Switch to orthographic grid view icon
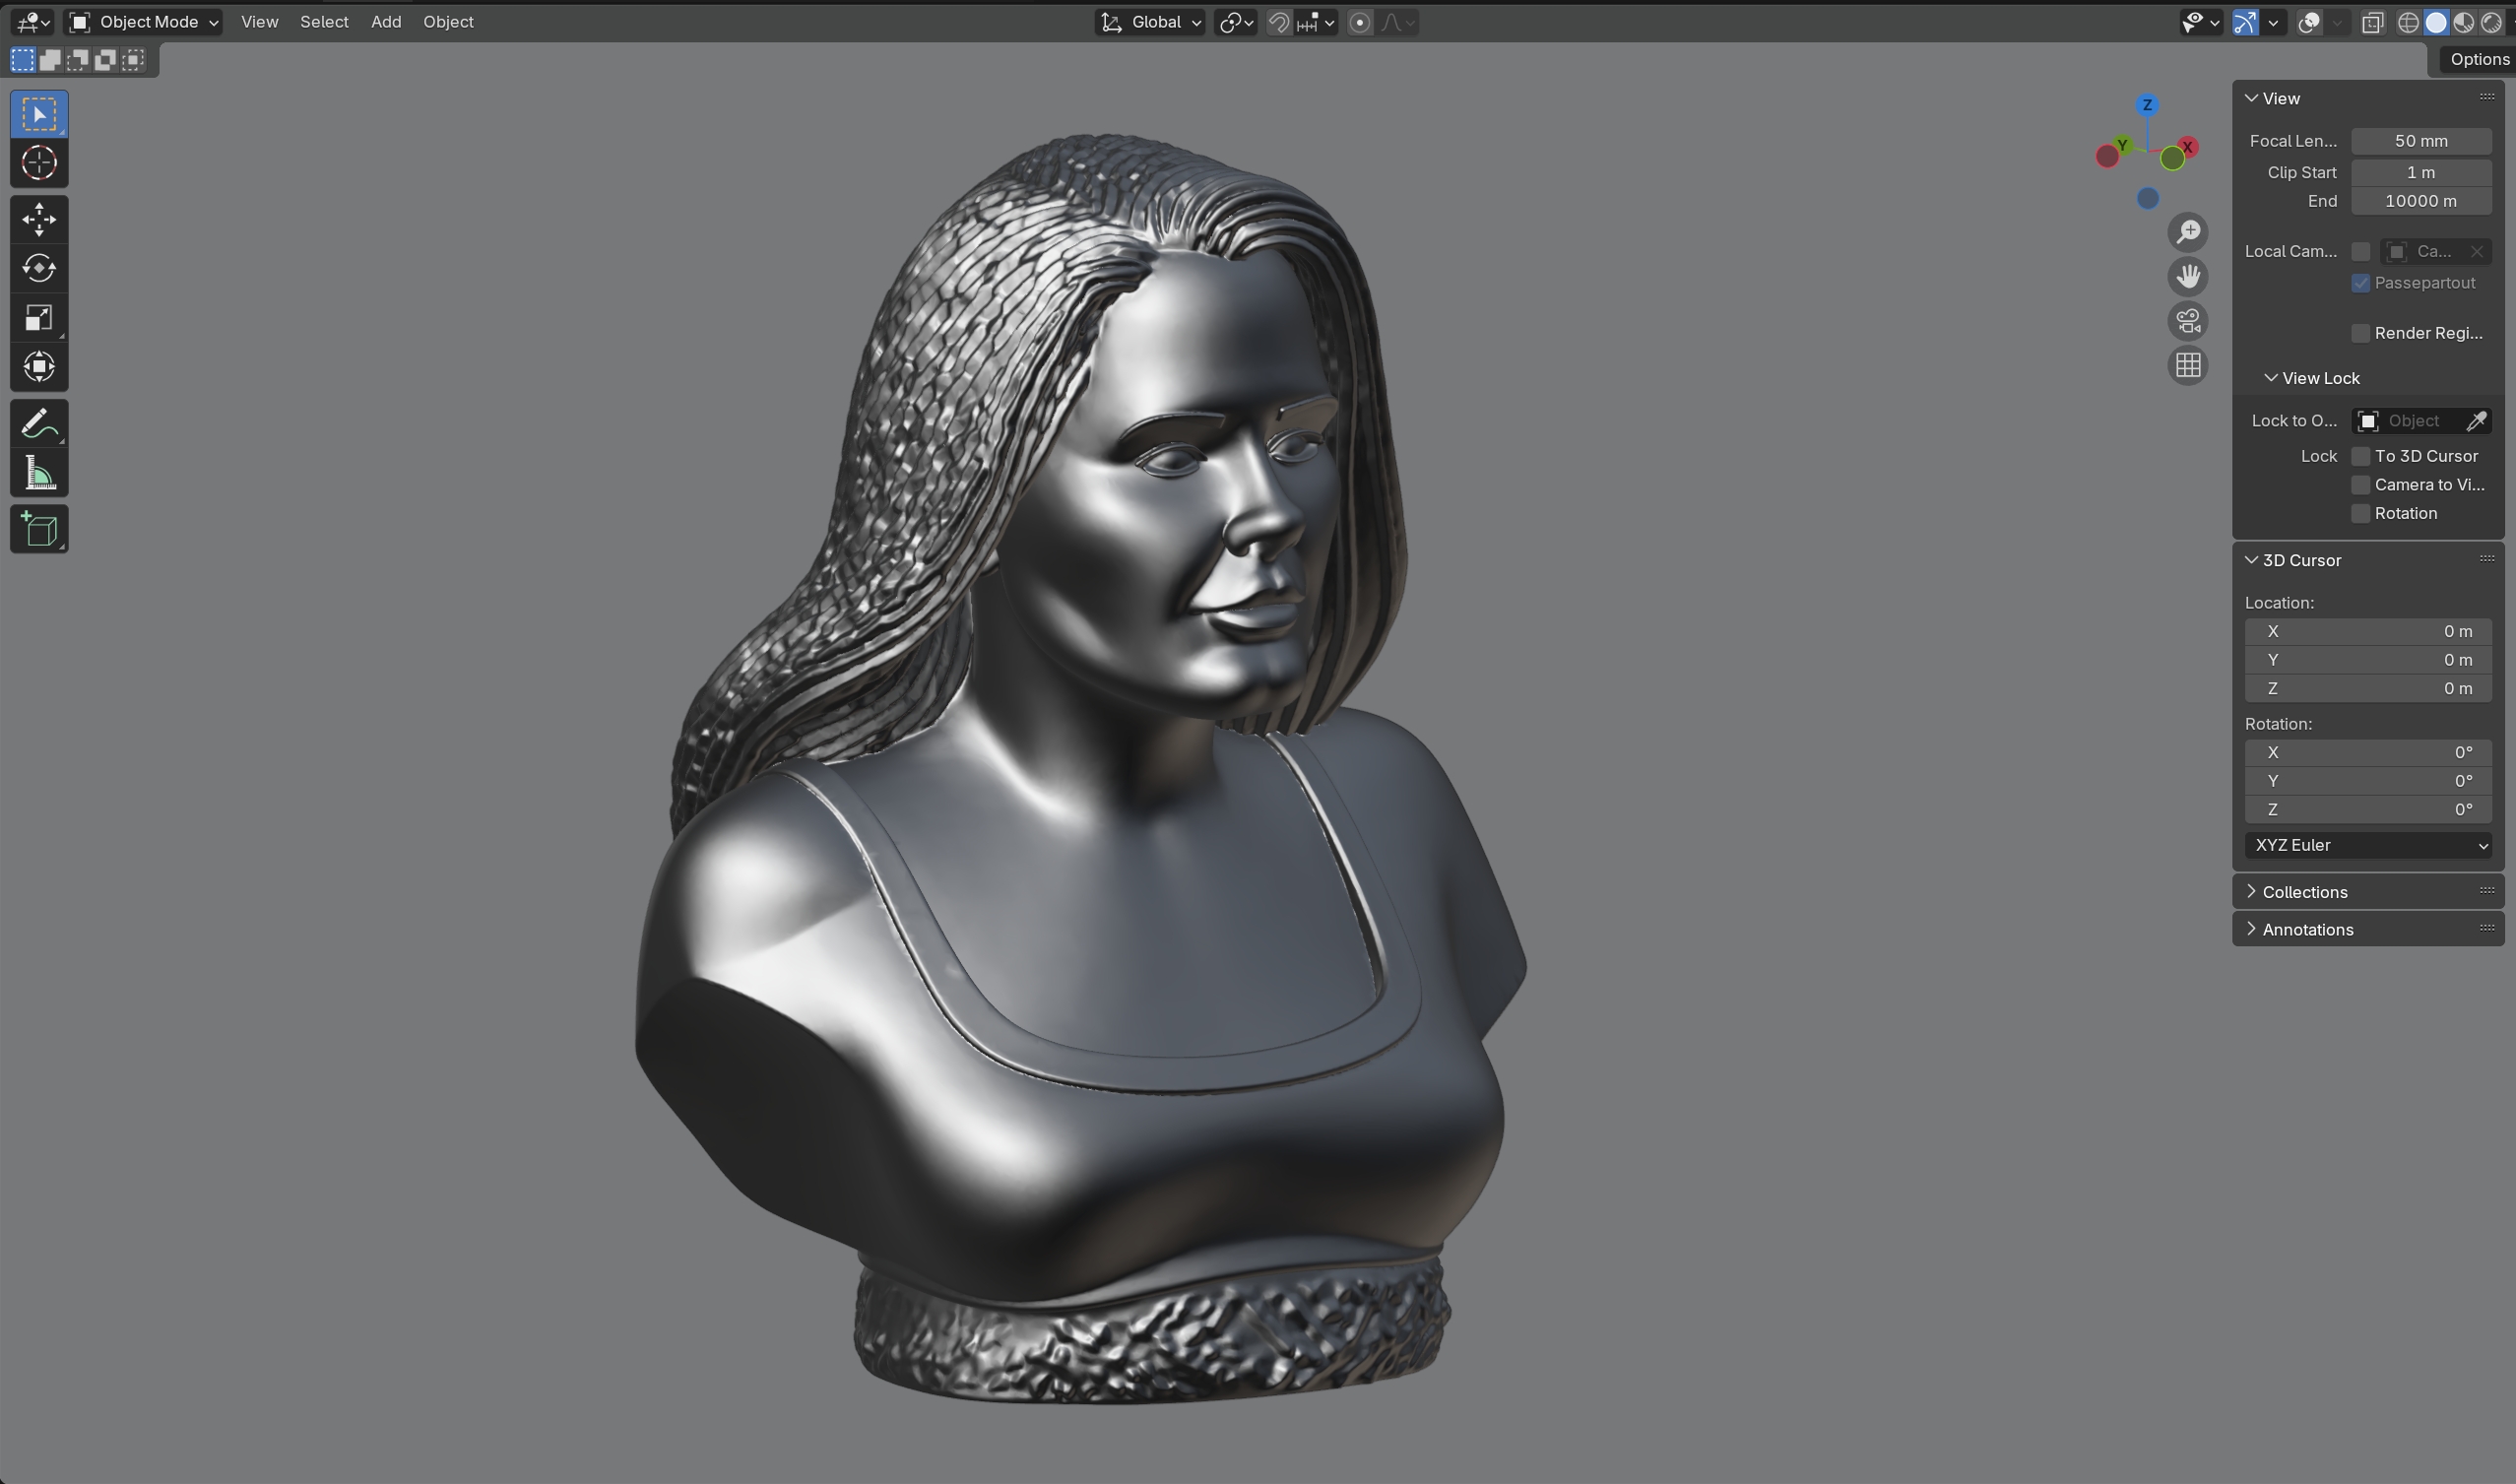Image resolution: width=2516 pixels, height=1484 pixels. coord(2188,366)
